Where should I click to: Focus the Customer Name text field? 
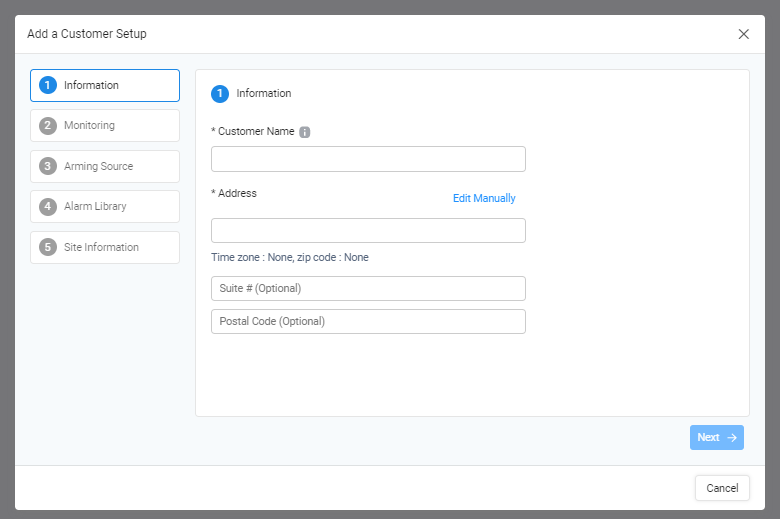368,159
